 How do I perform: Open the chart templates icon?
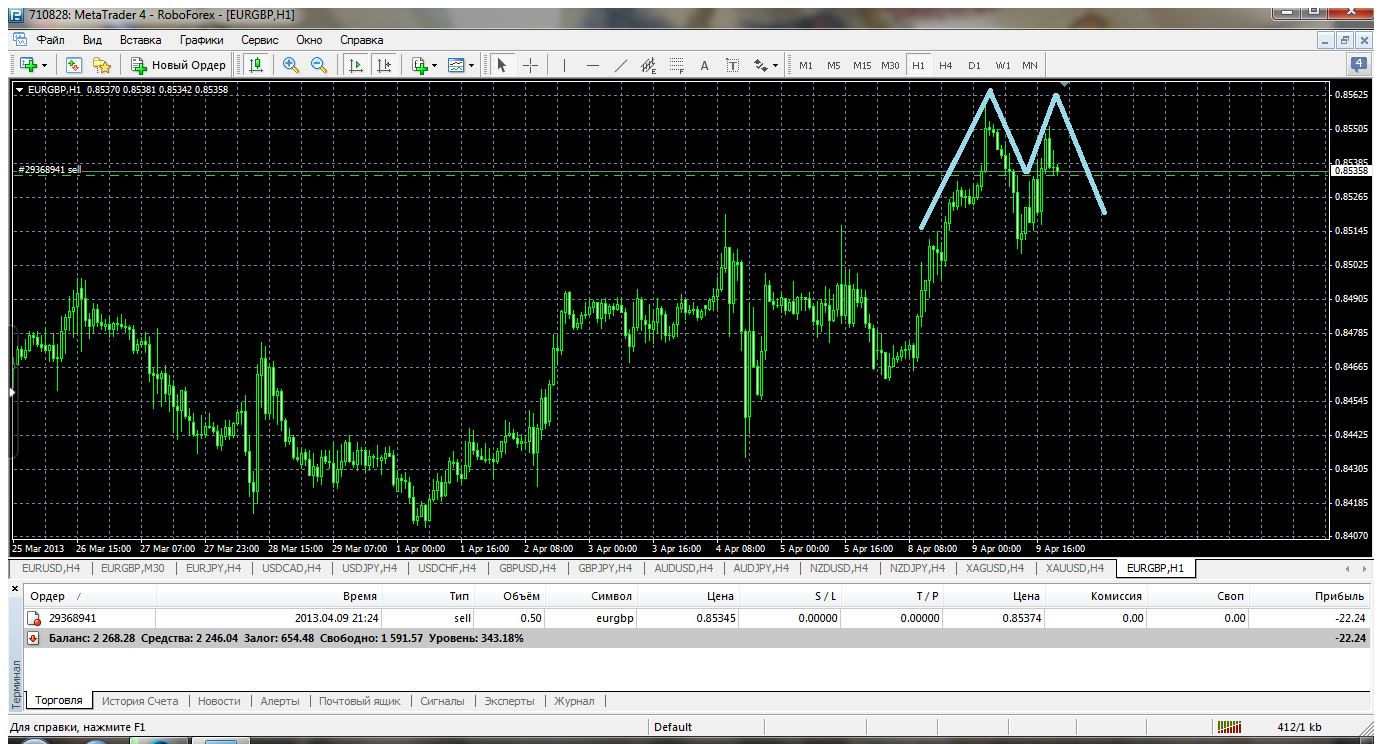coord(457,65)
